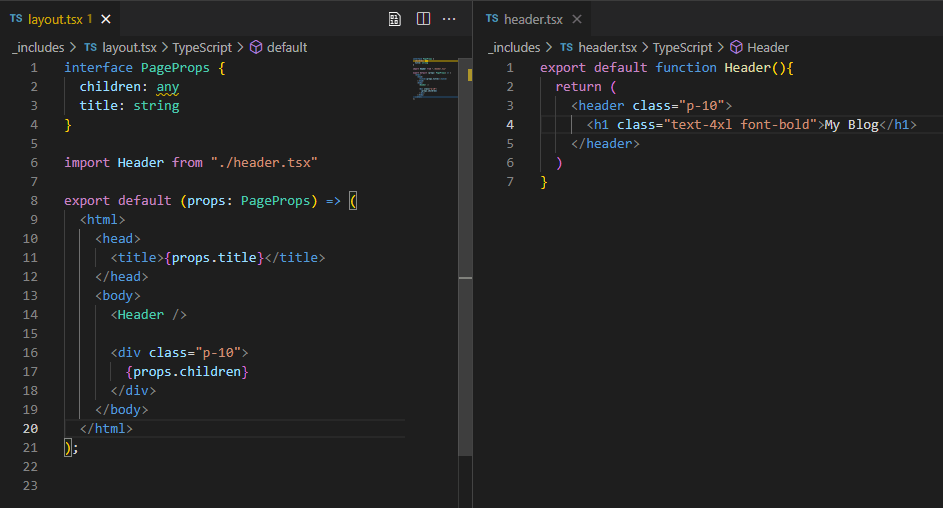Image resolution: width=943 pixels, height=508 pixels.
Task: Click {props.title} expression on line 11
Action: pyautogui.click(x=214, y=257)
